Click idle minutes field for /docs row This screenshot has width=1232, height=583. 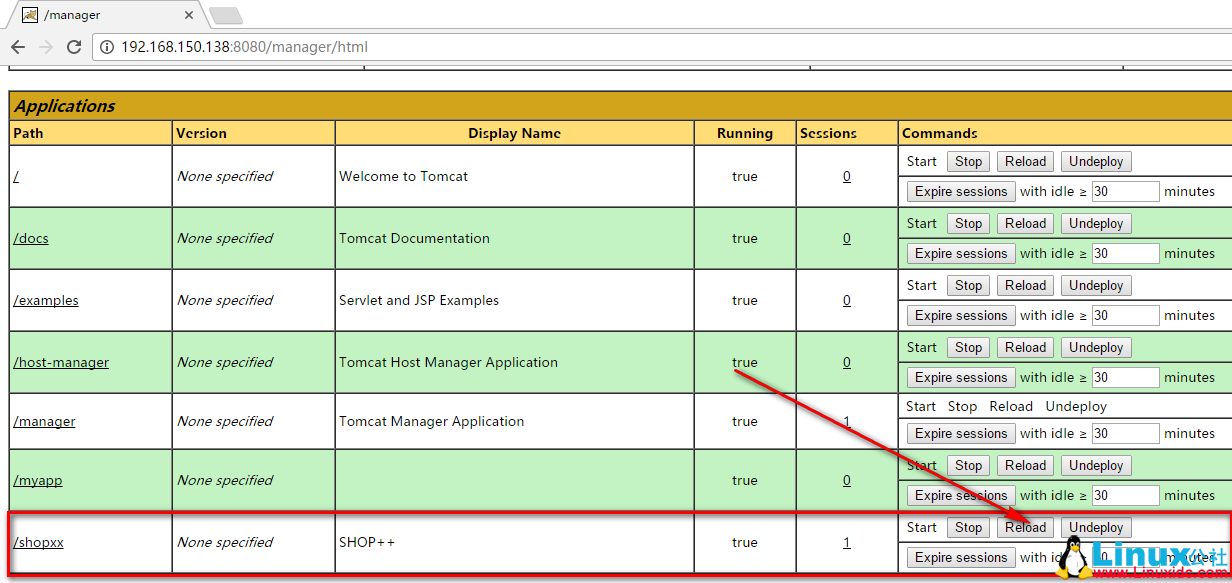pos(1125,253)
